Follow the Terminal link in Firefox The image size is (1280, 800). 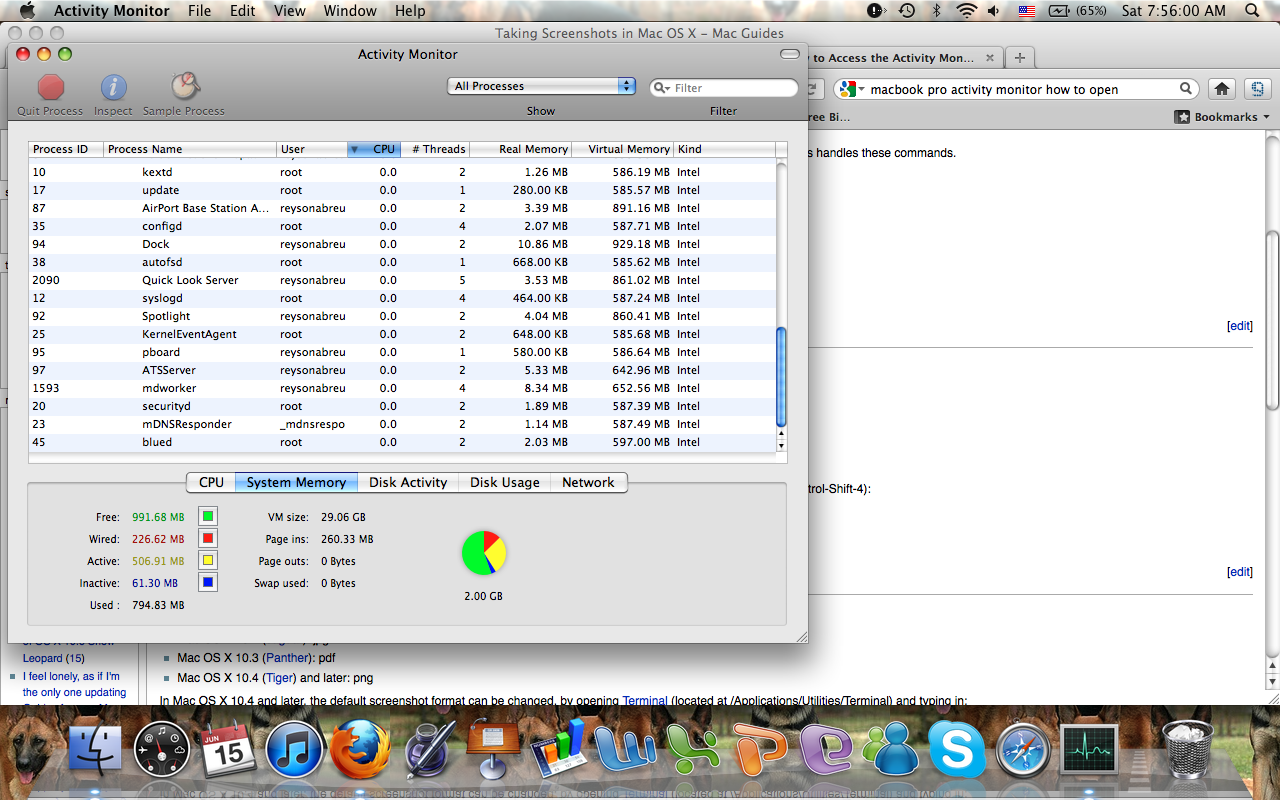[x=644, y=701]
